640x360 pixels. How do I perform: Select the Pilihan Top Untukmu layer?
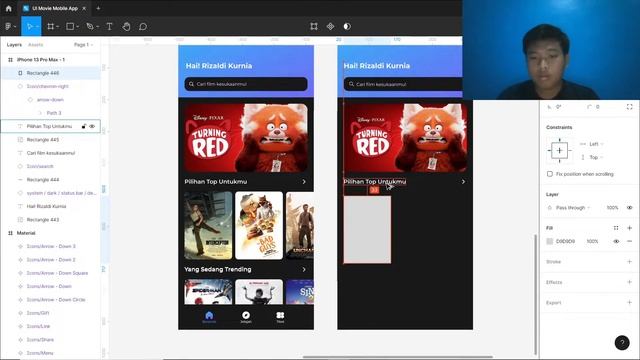(x=49, y=127)
